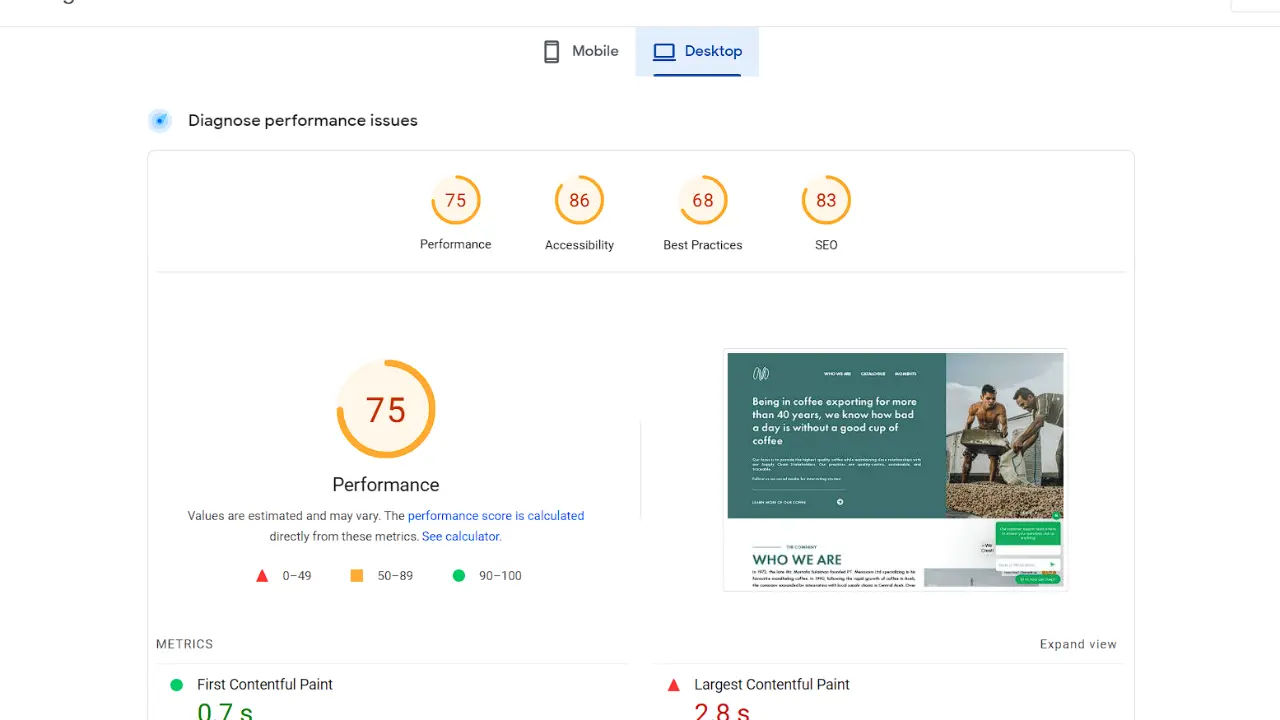Image resolution: width=1280 pixels, height=720 pixels.
Task: Click the red triangle beside Largest Contentful Paint
Action: 674,685
